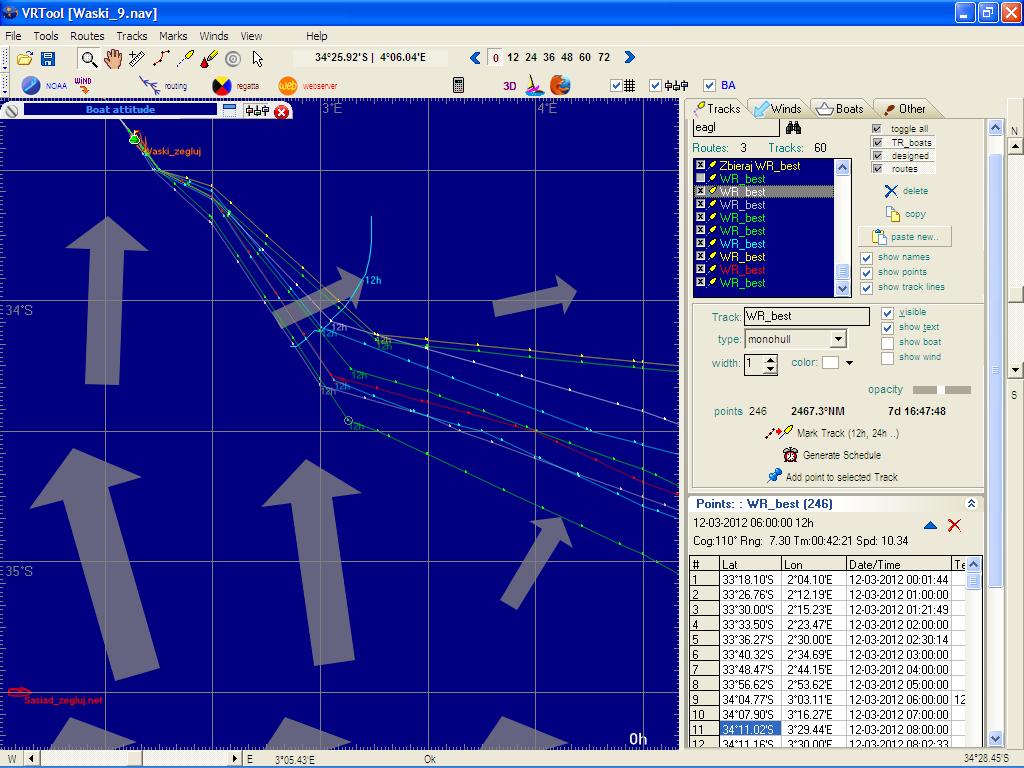Open the calculator icon in toolbar

(x=459, y=86)
